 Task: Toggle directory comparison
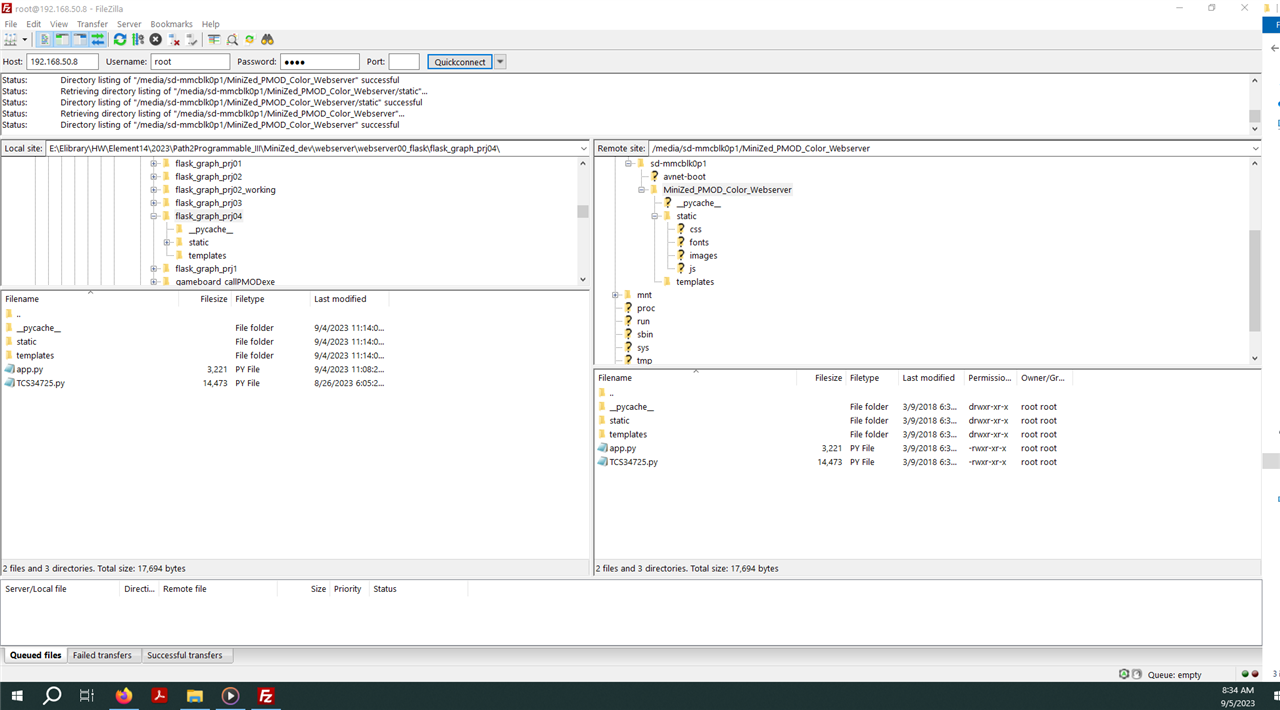pyautogui.click(x=232, y=40)
